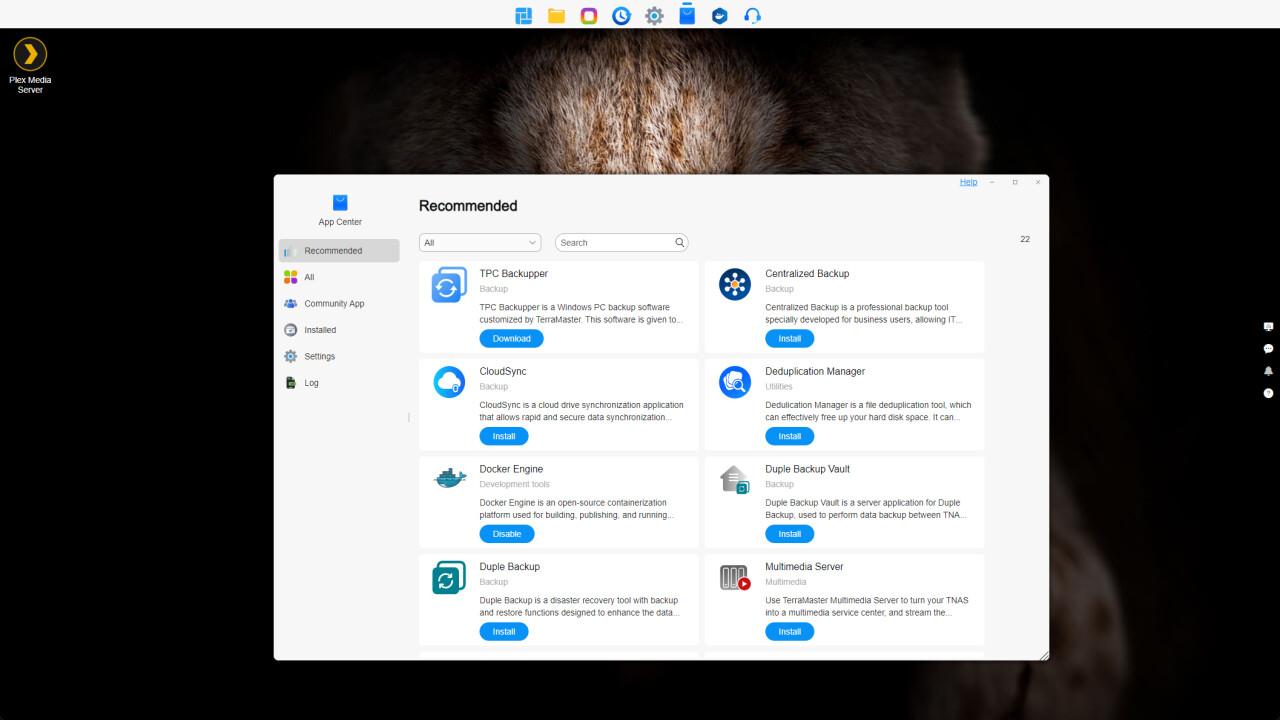
Task: Click the Deduplication Manager app icon
Action: (735, 382)
